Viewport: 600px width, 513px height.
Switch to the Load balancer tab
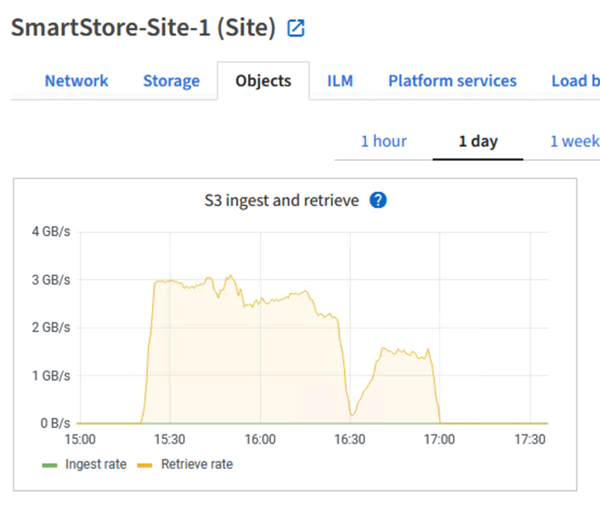tap(574, 81)
